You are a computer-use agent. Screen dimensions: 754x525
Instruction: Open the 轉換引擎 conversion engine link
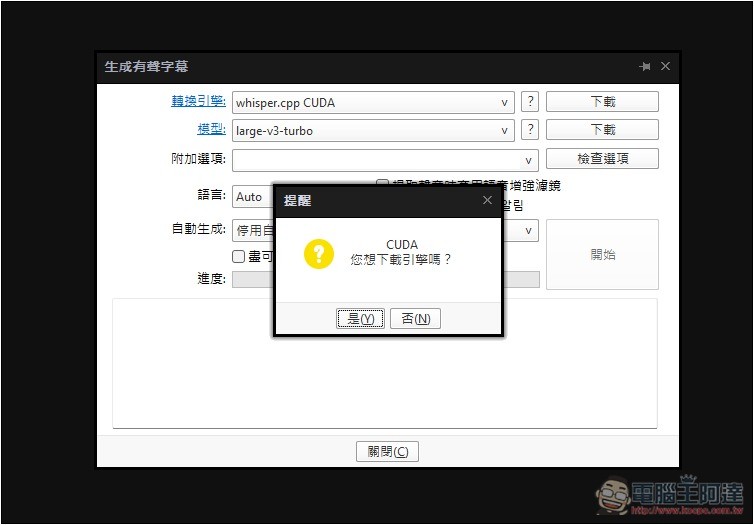pyautogui.click(x=198, y=101)
